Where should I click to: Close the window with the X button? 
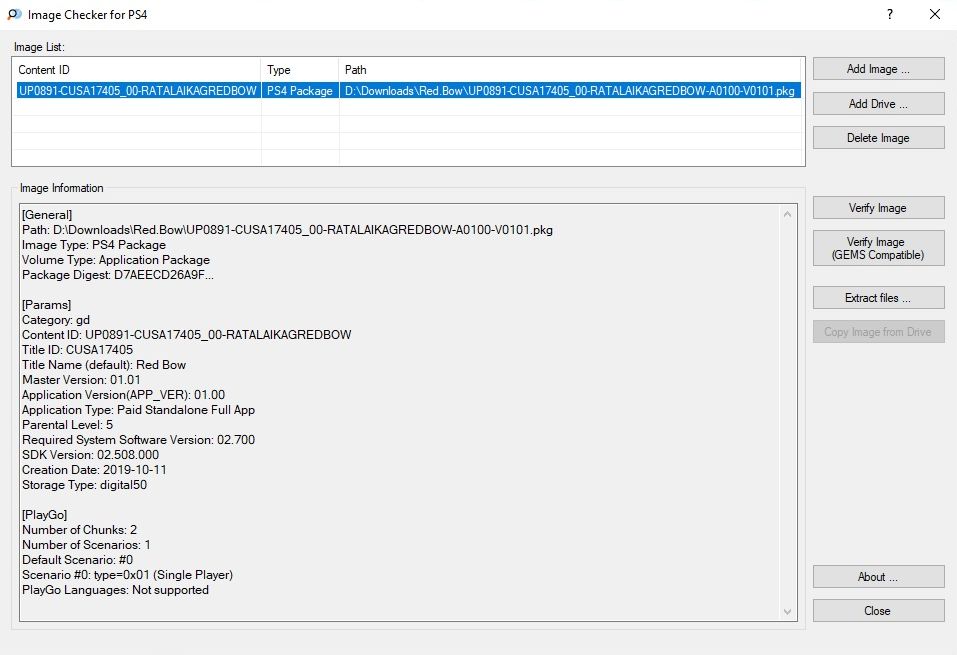coord(934,14)
